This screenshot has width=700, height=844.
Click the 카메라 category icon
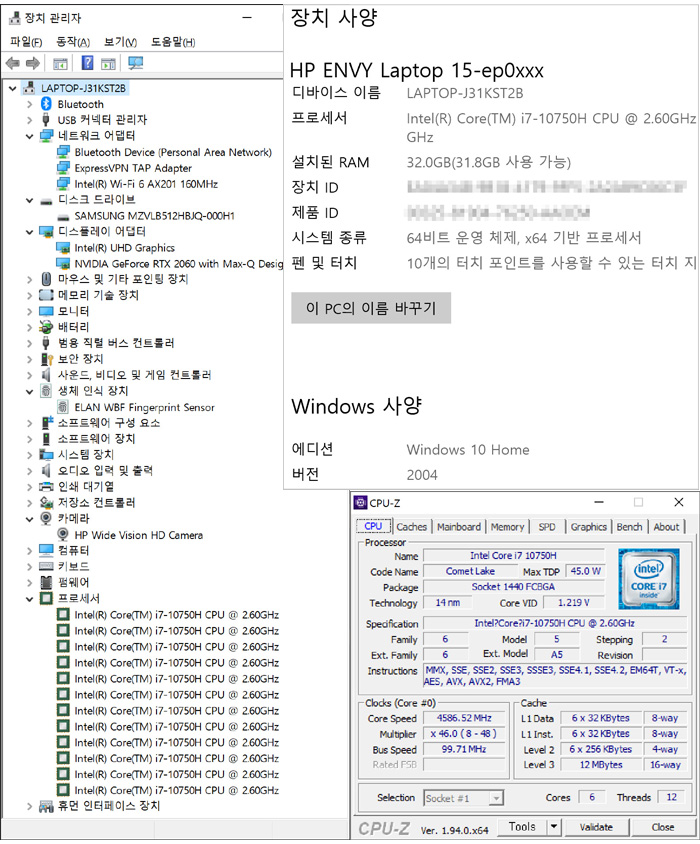46,518
